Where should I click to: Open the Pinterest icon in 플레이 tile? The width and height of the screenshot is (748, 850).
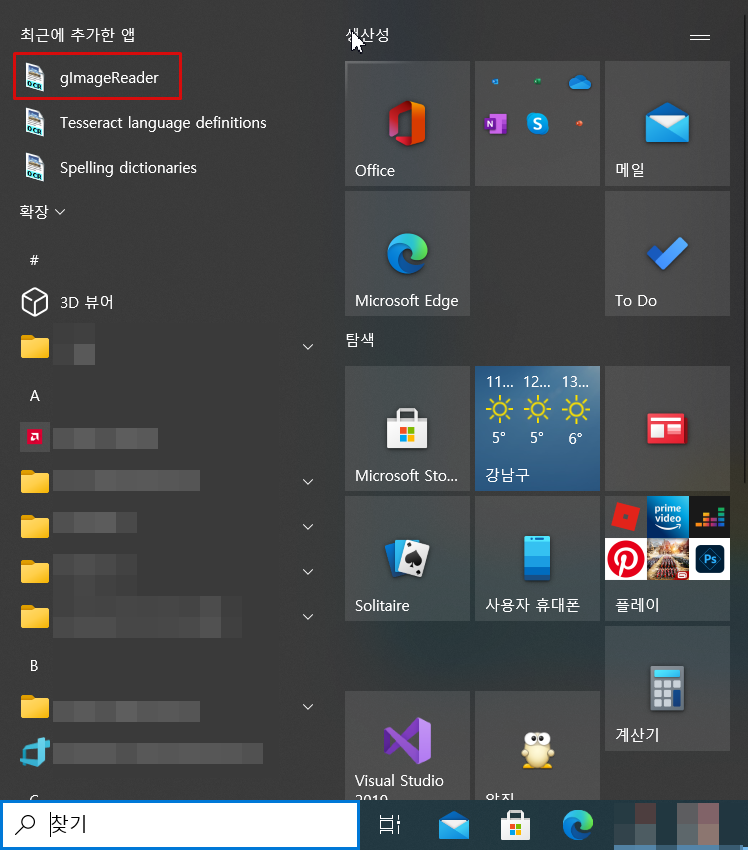point(626,559)
